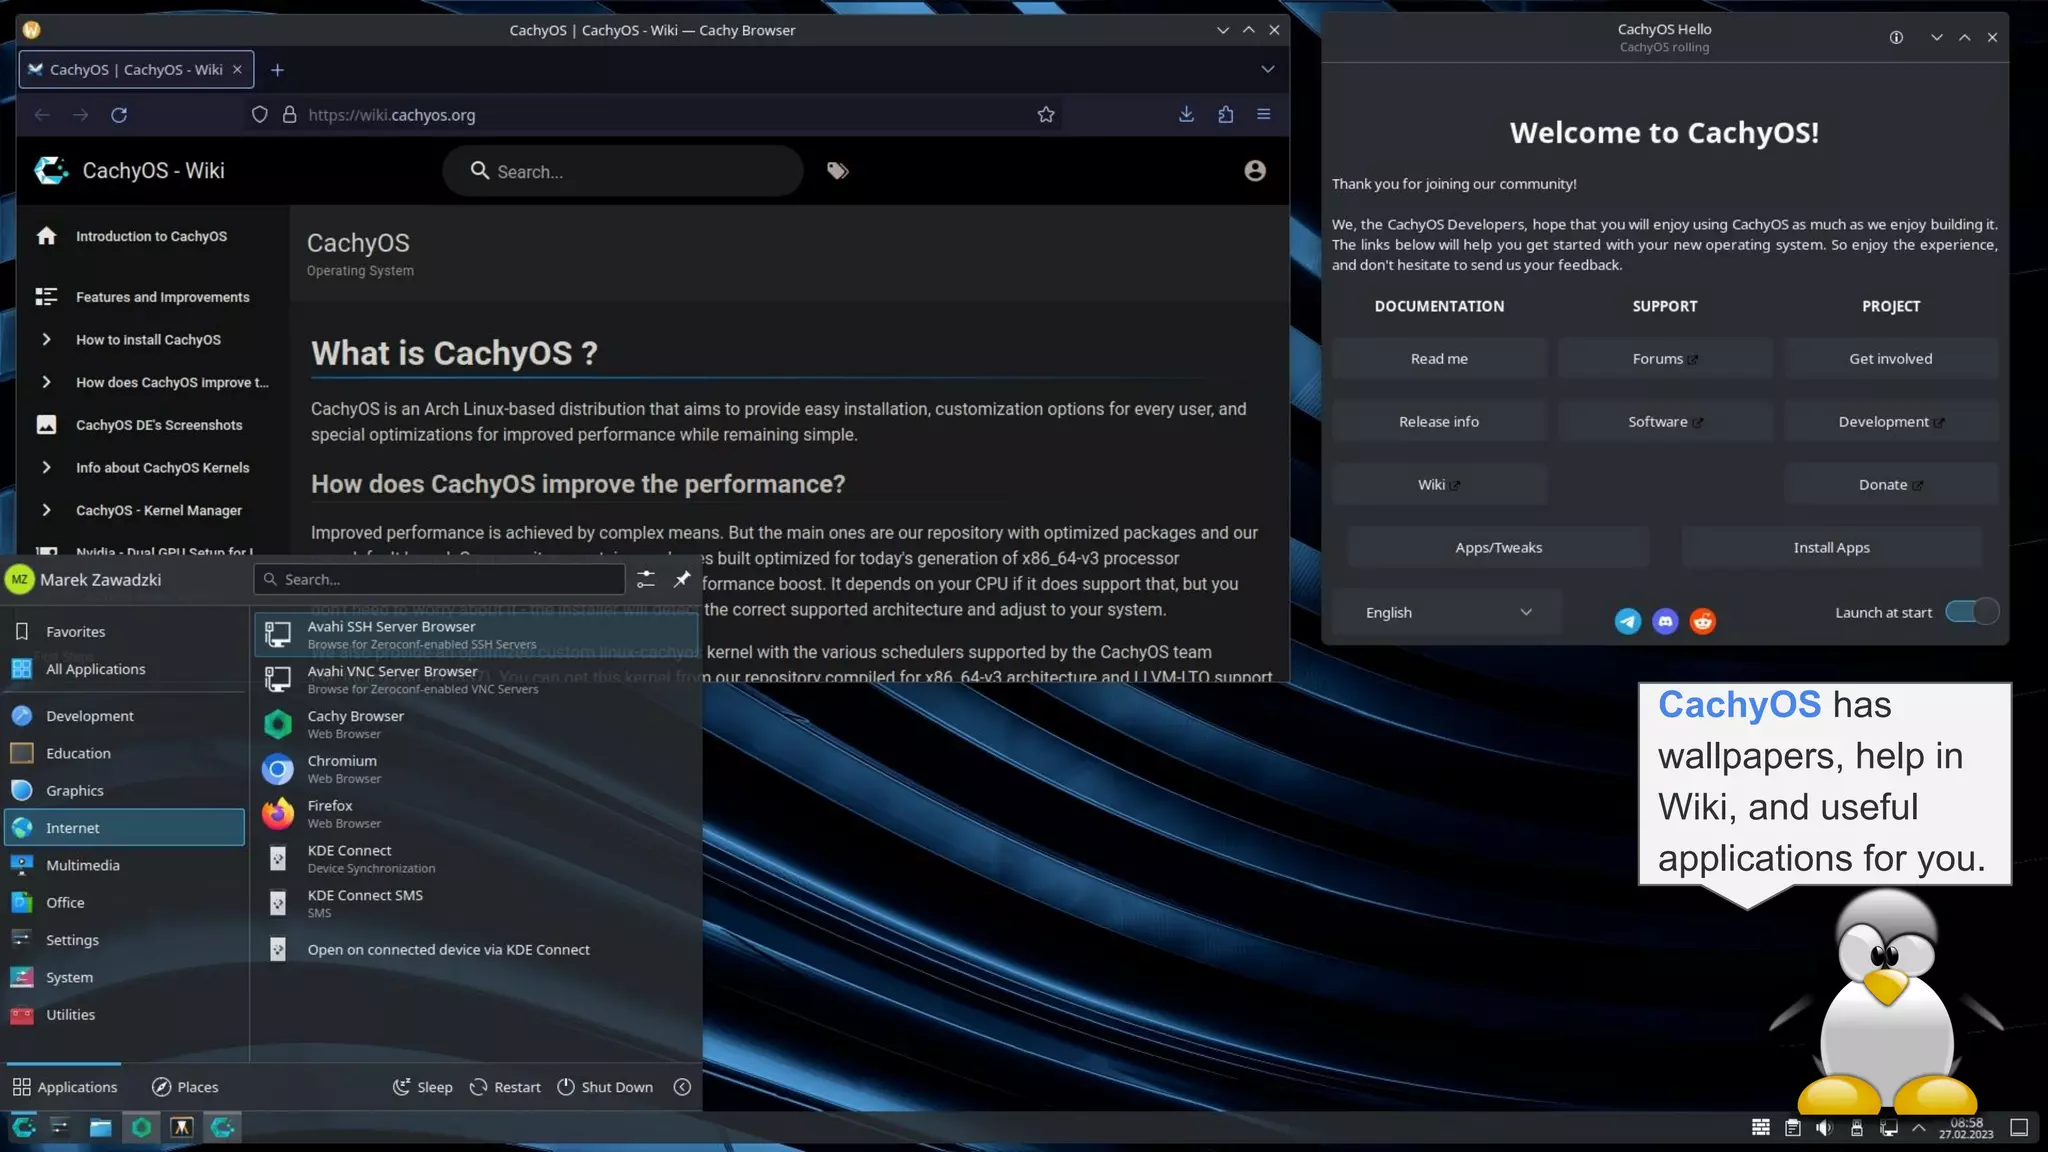The width and height of the screenshot is (2048, 1152).
Task: Toggle the Launch at start switch
Action: point(1972,612)
